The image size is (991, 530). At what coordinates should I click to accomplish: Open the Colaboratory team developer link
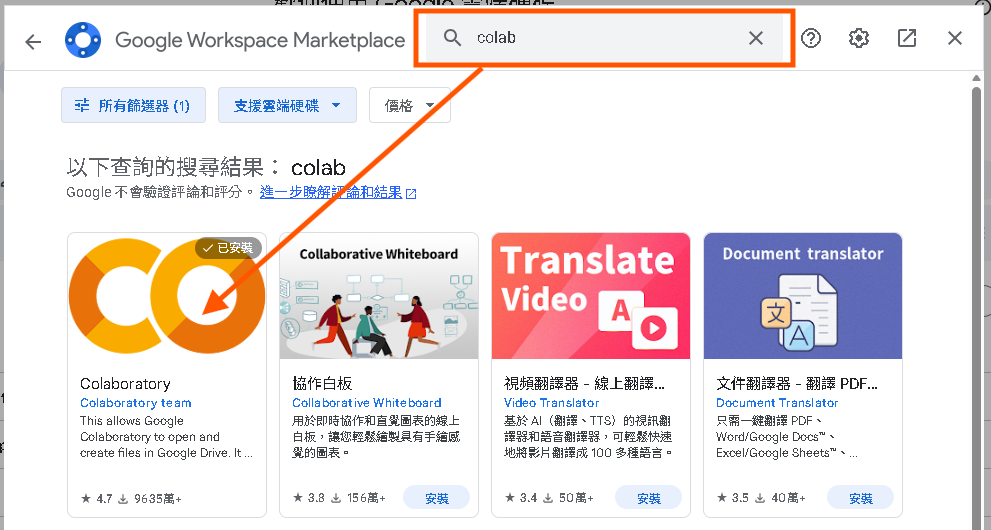click(x=135, y=402)
